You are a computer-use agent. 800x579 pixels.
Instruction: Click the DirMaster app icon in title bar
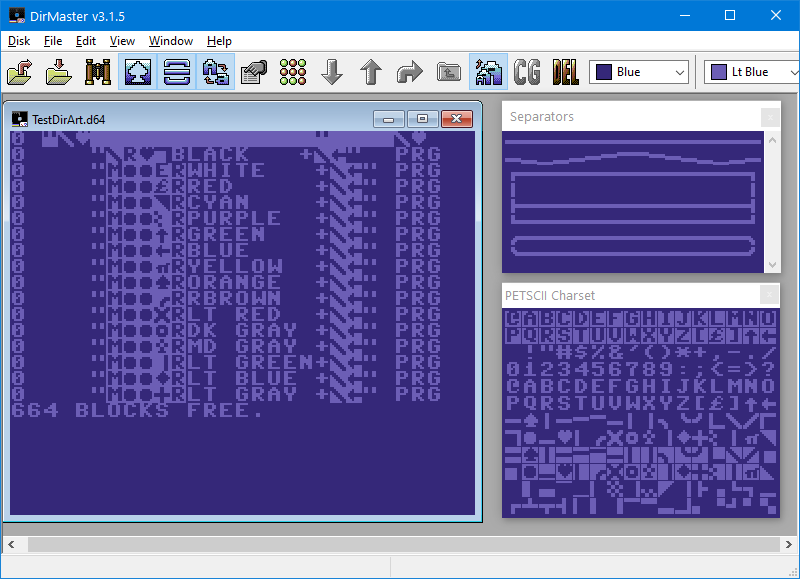tap(17, 16)
